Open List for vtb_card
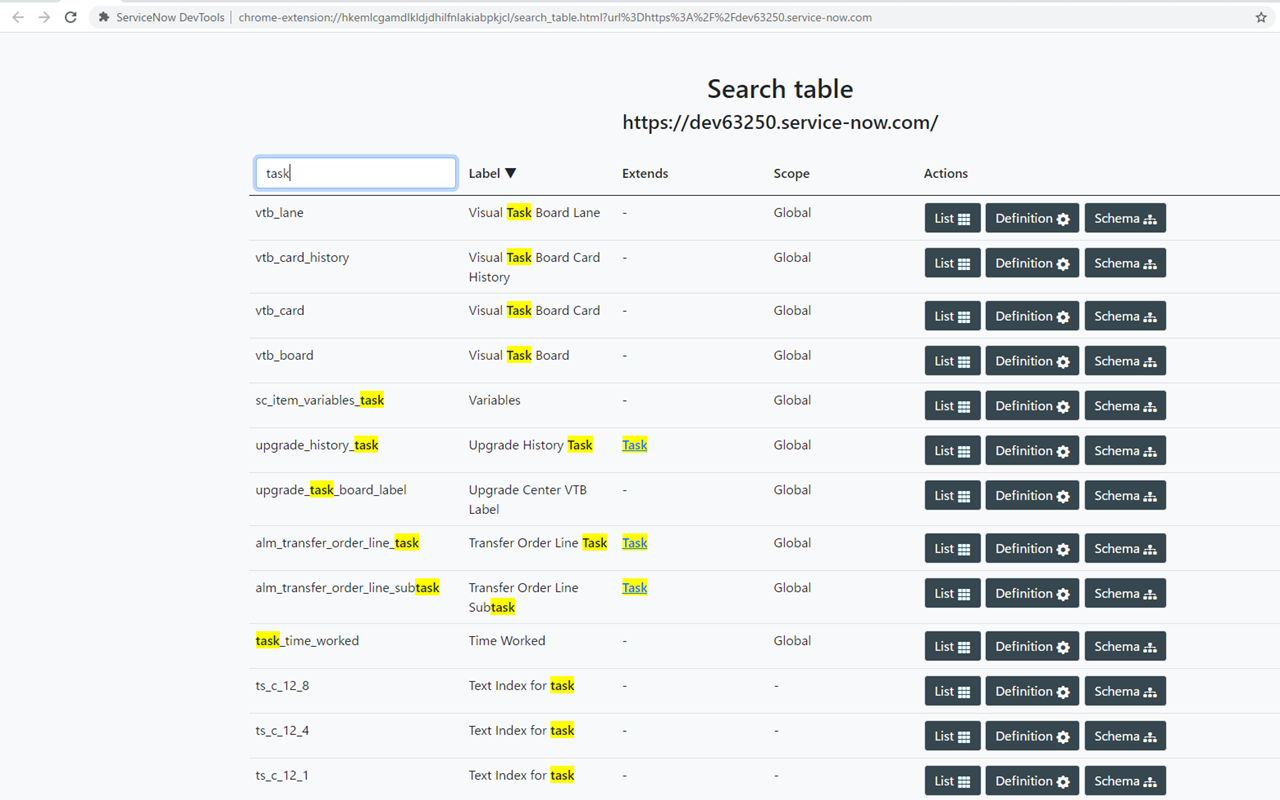 click(952, 316)
